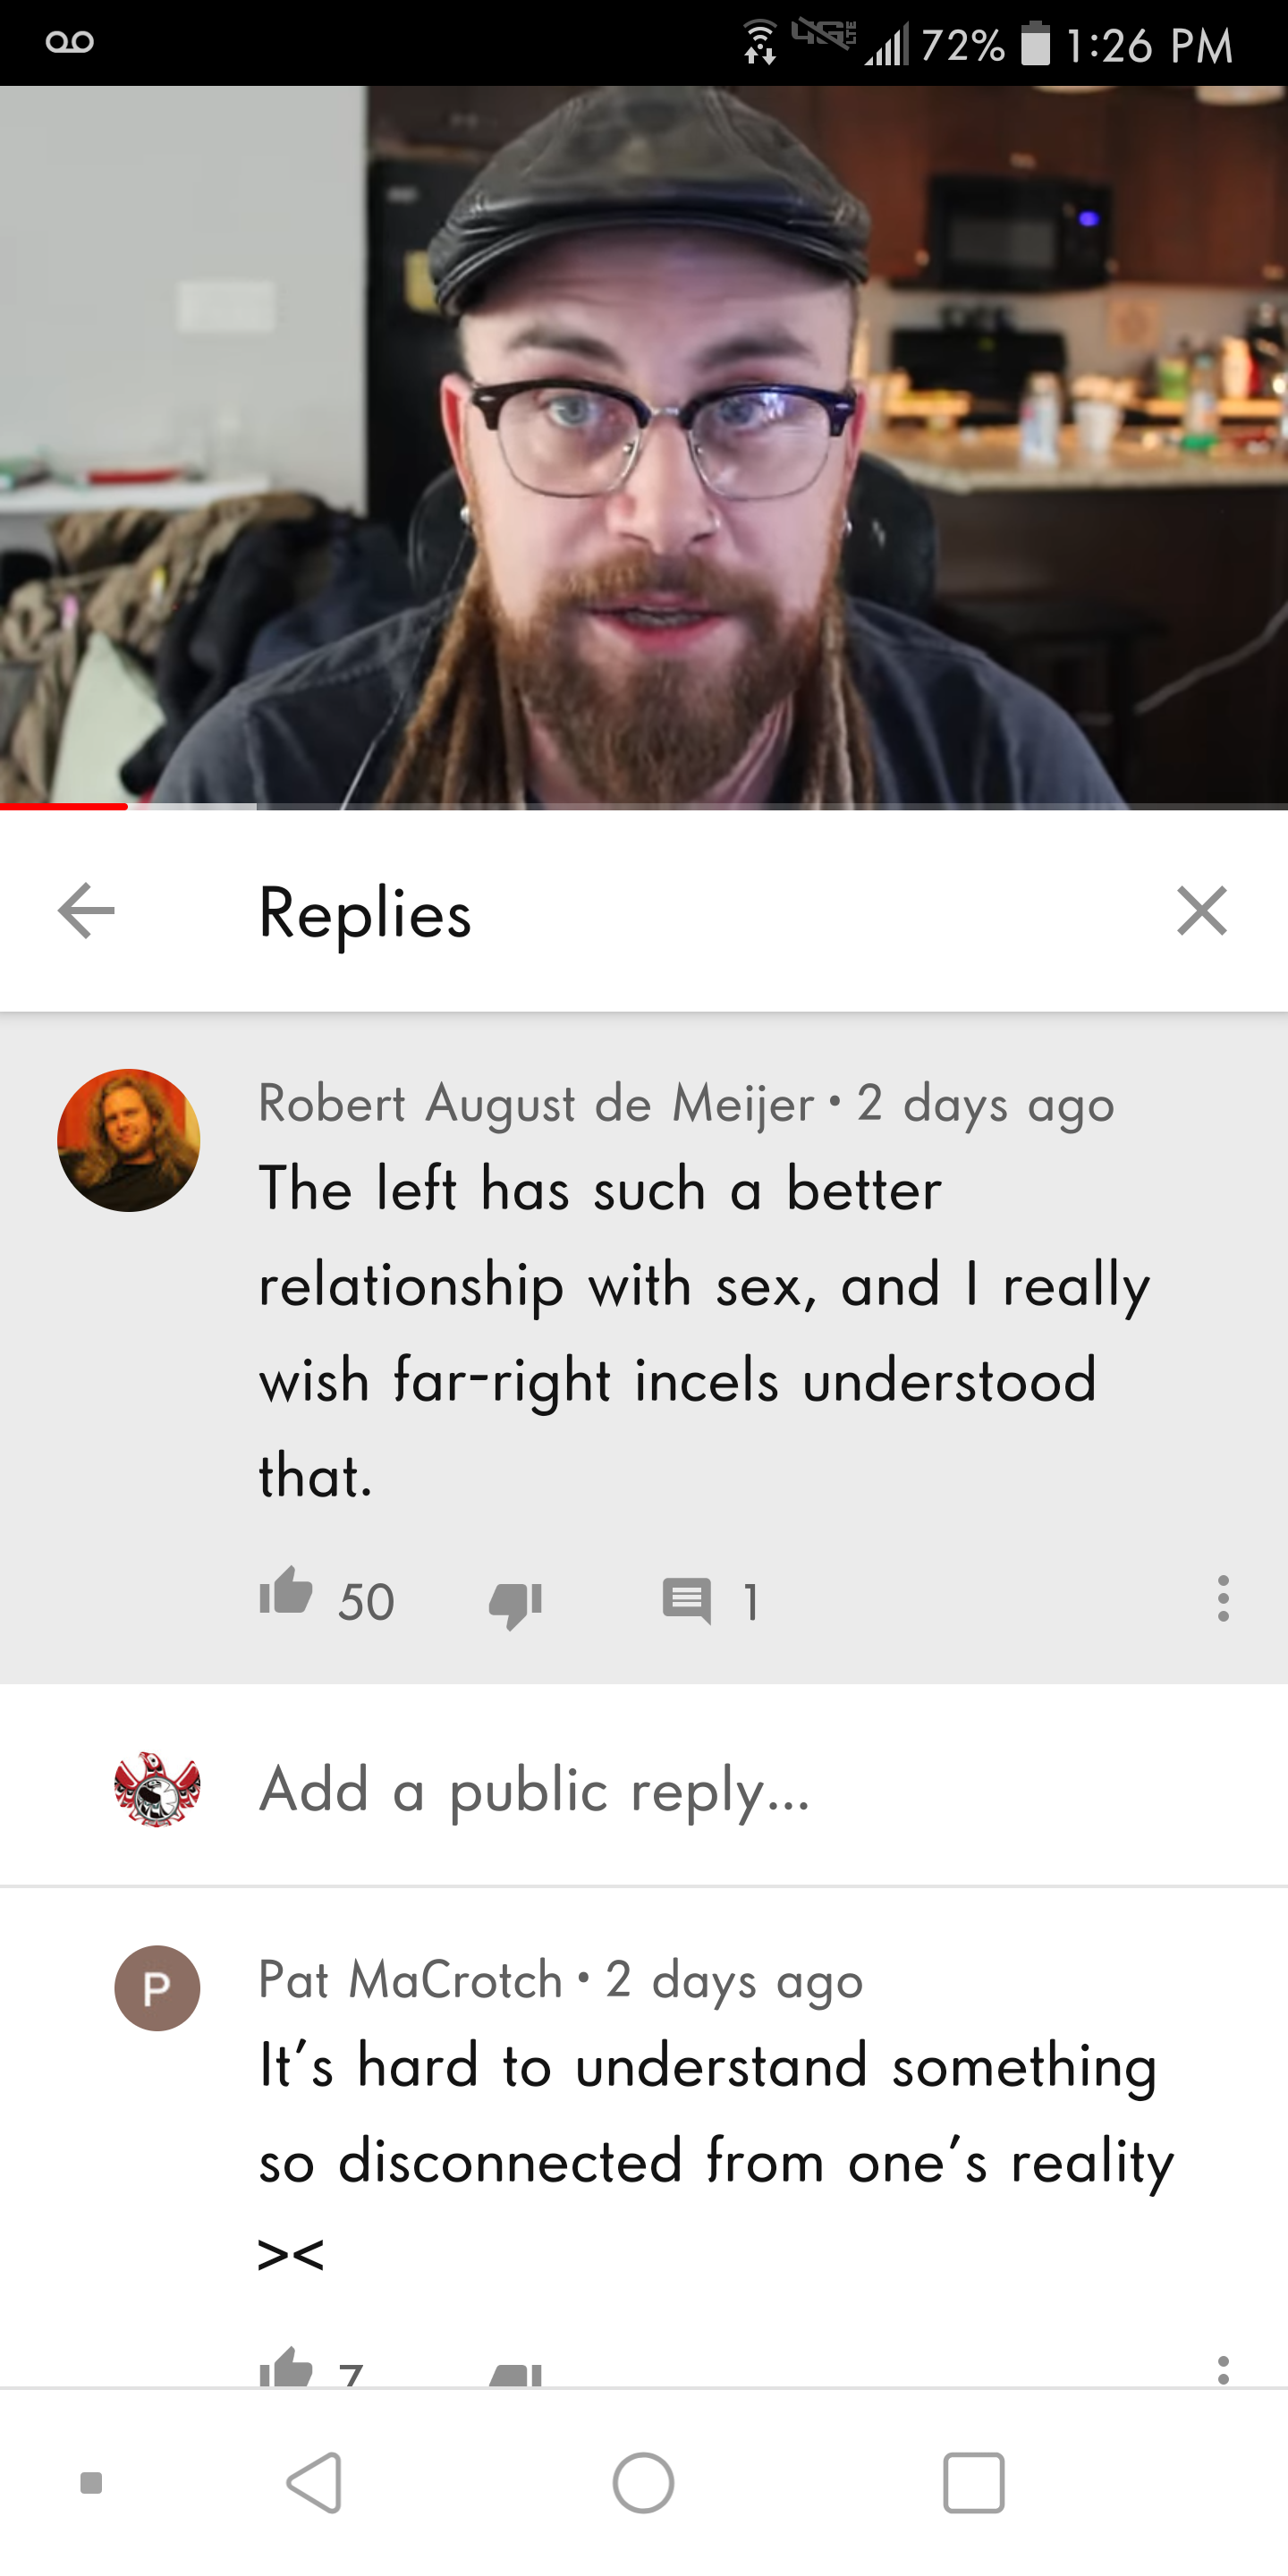1288x2576 pixels.
Task: Open the reply icon showing 1 reply
Action: coord(686,1600)
